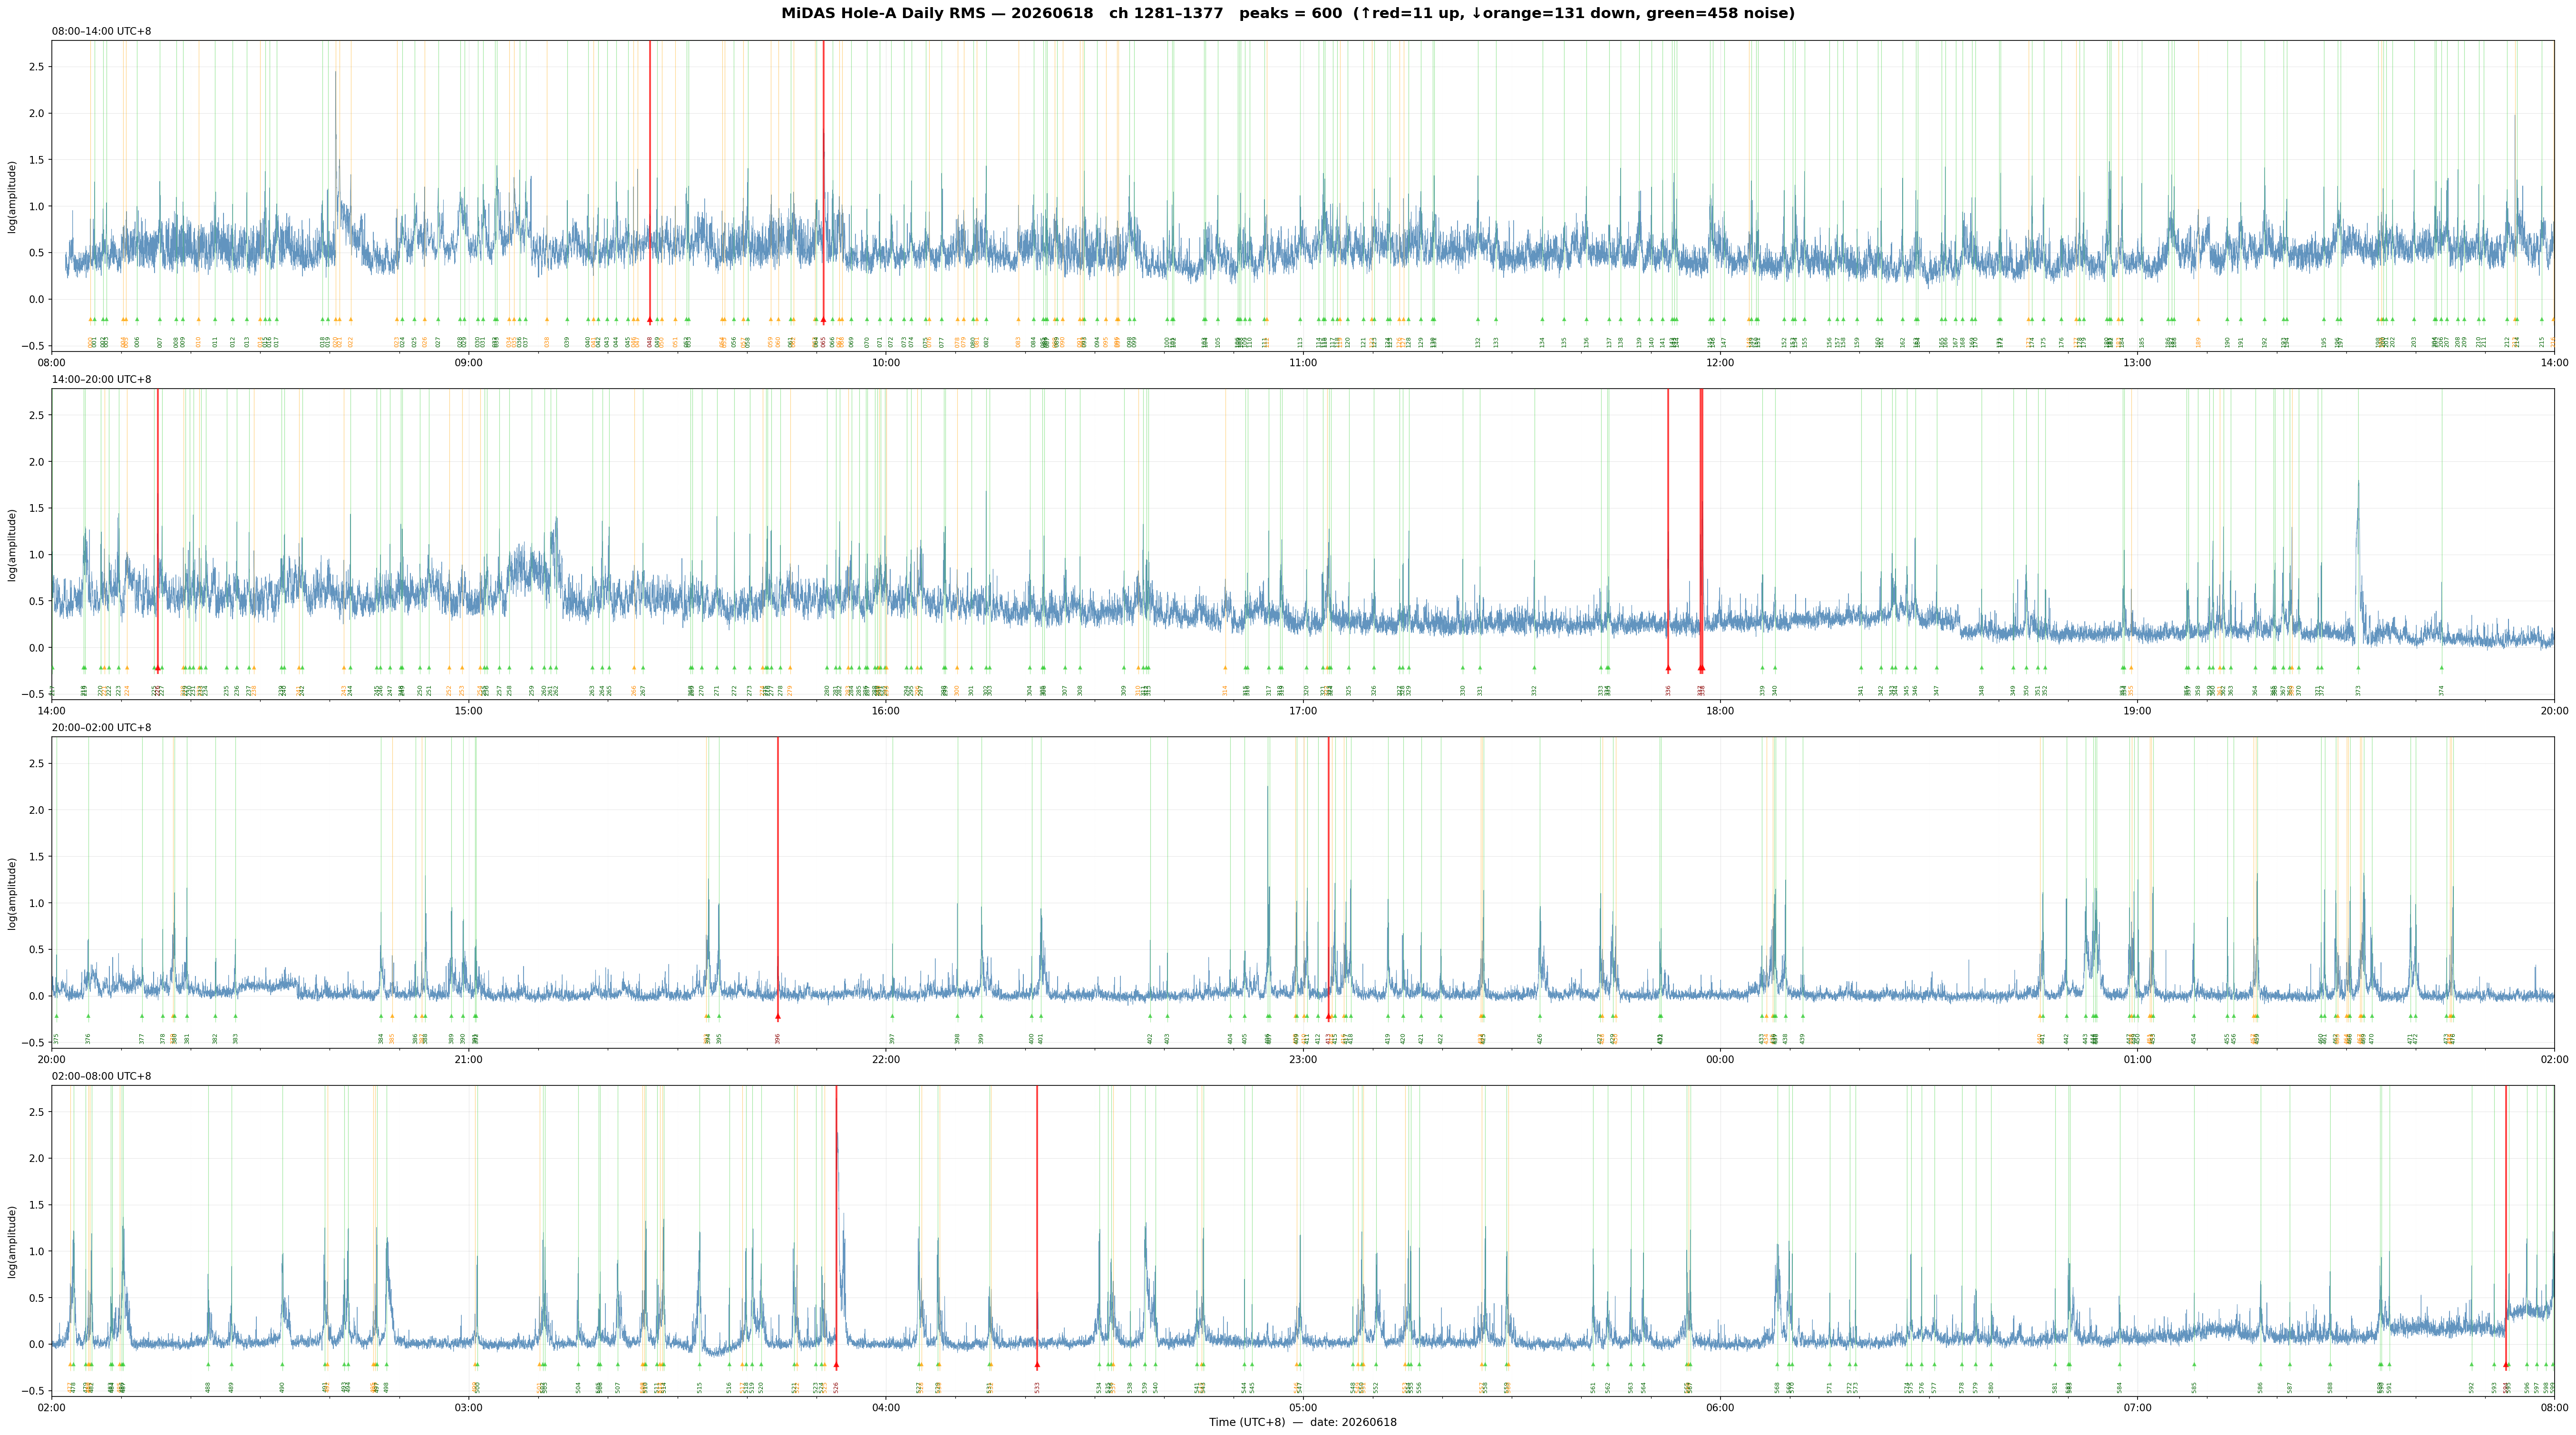This screenshot has width=2576, height=1435.
Task: Click the red up-peak marker labeled 336
Action: [x=1668, y=668]
